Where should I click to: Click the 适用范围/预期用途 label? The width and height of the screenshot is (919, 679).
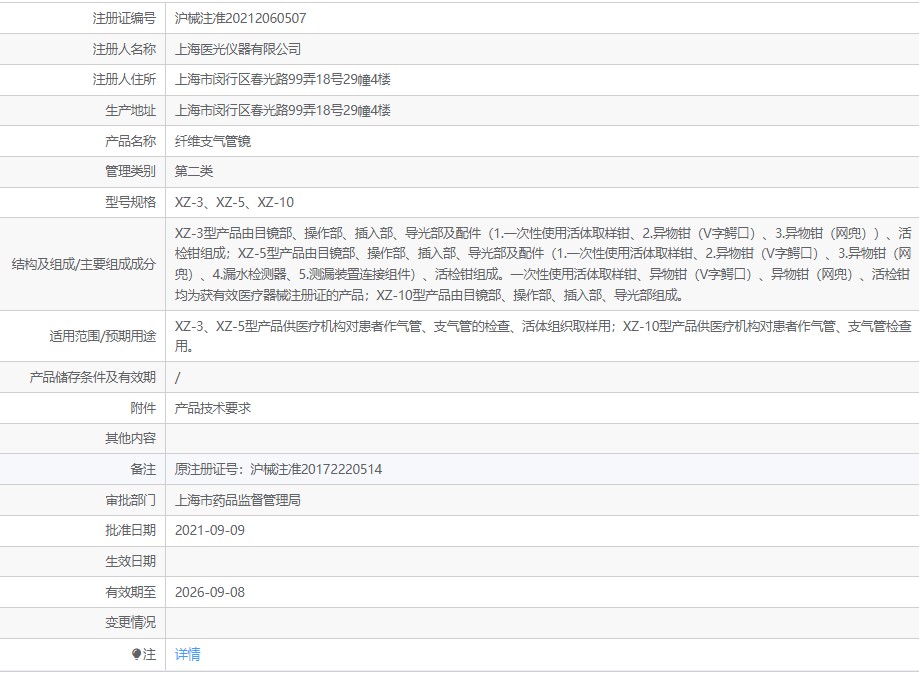[103, 336]
